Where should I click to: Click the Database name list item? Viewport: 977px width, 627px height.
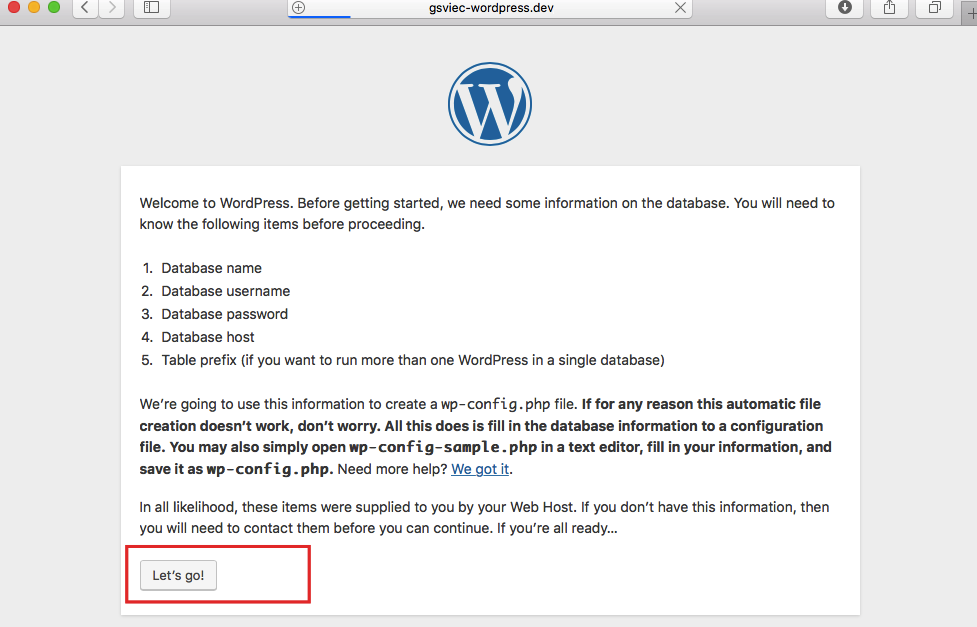tap(211, 268)
